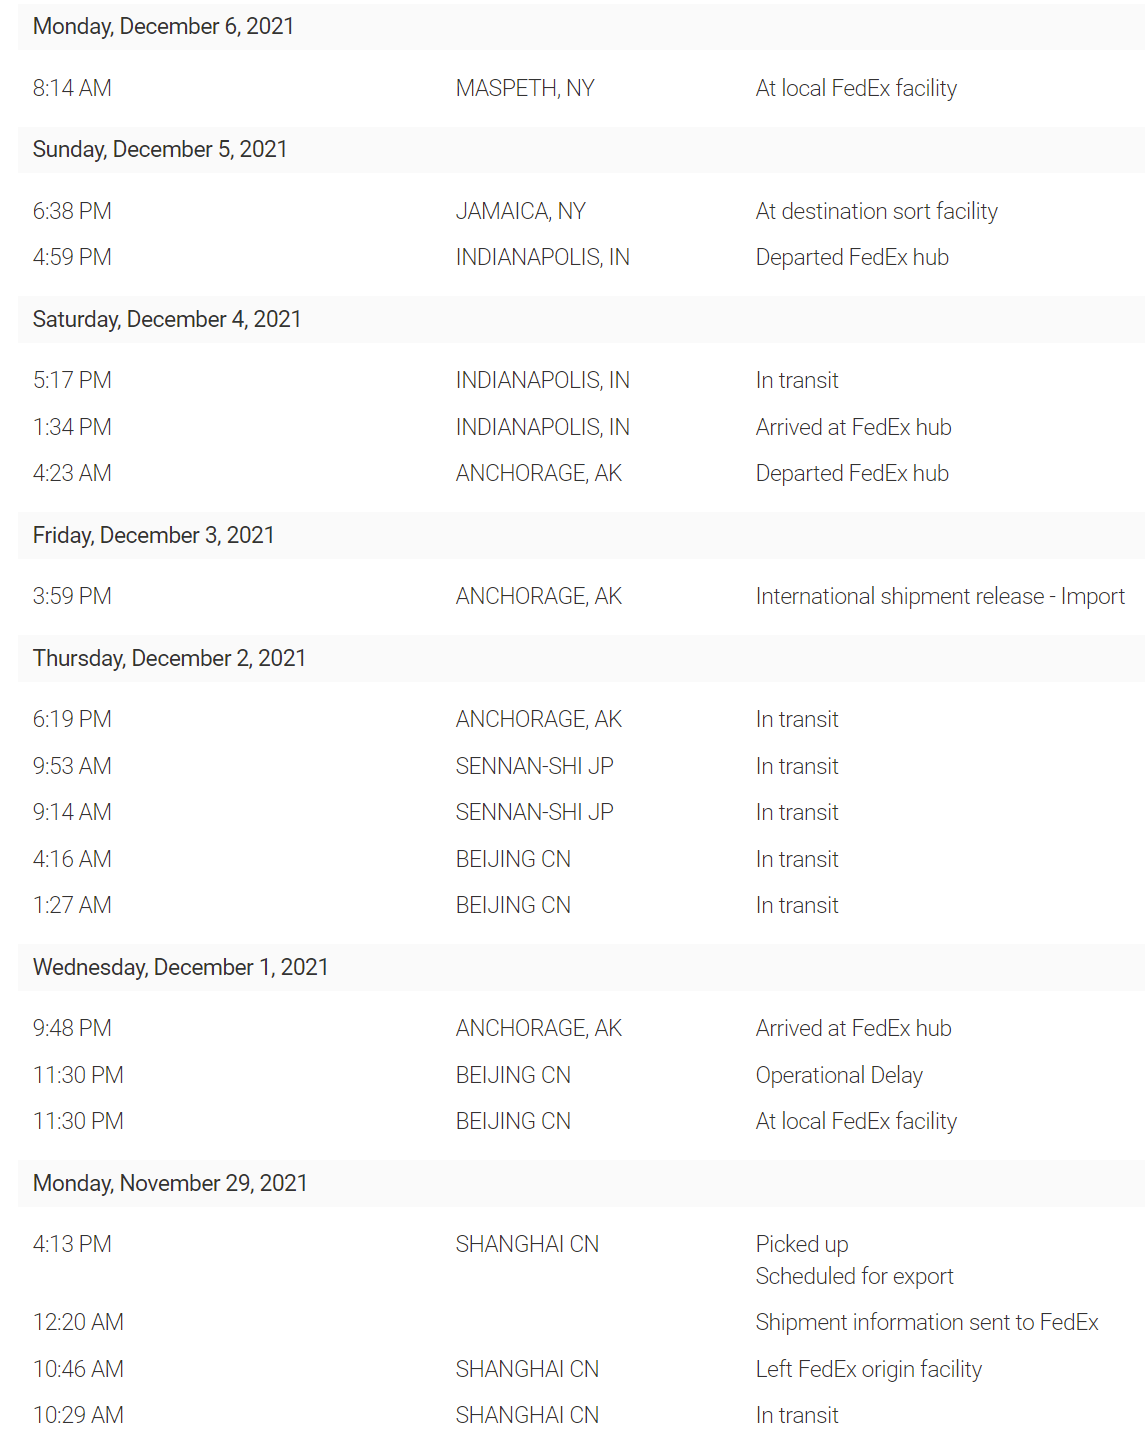
Task: Select the "Wednesday, December 1, 2021" header row
Action: pos(180,967)
